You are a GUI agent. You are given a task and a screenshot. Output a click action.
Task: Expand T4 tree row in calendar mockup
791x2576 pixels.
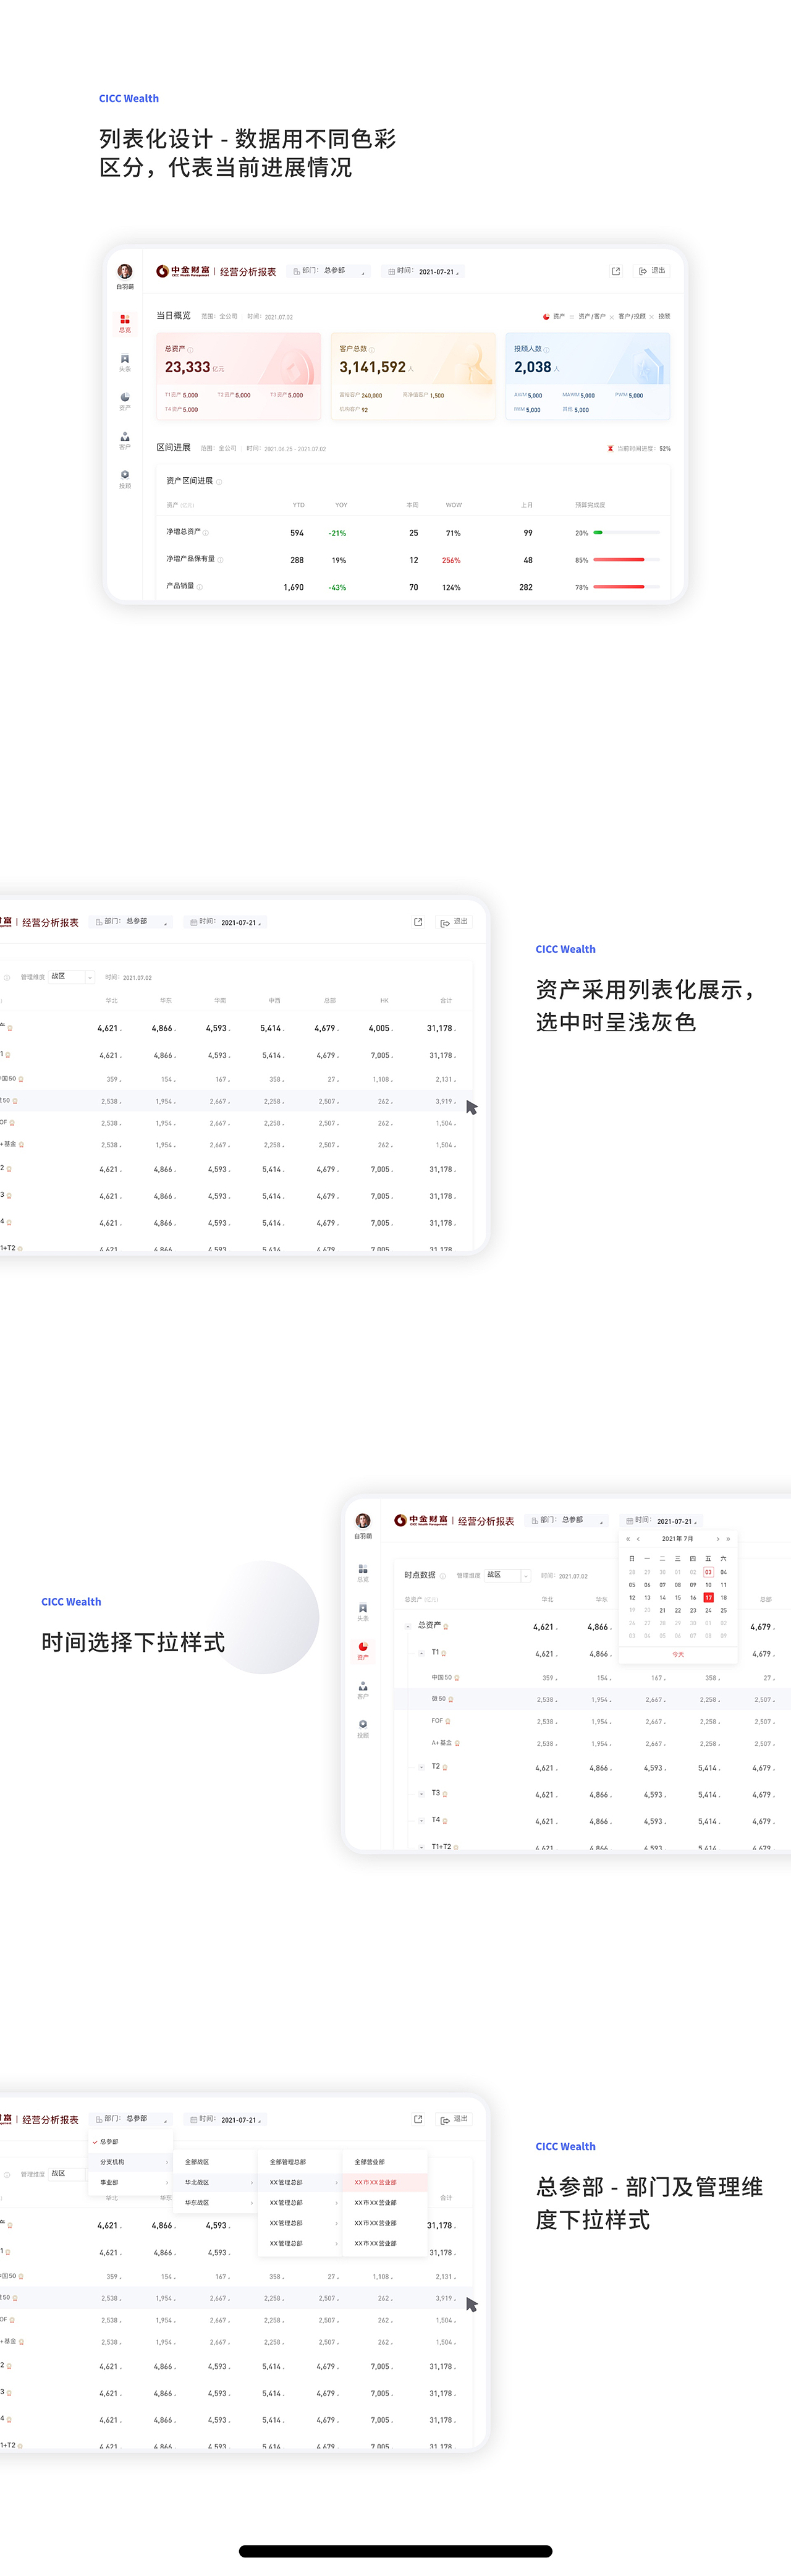pyautogui.click(x=422, y=1821)
